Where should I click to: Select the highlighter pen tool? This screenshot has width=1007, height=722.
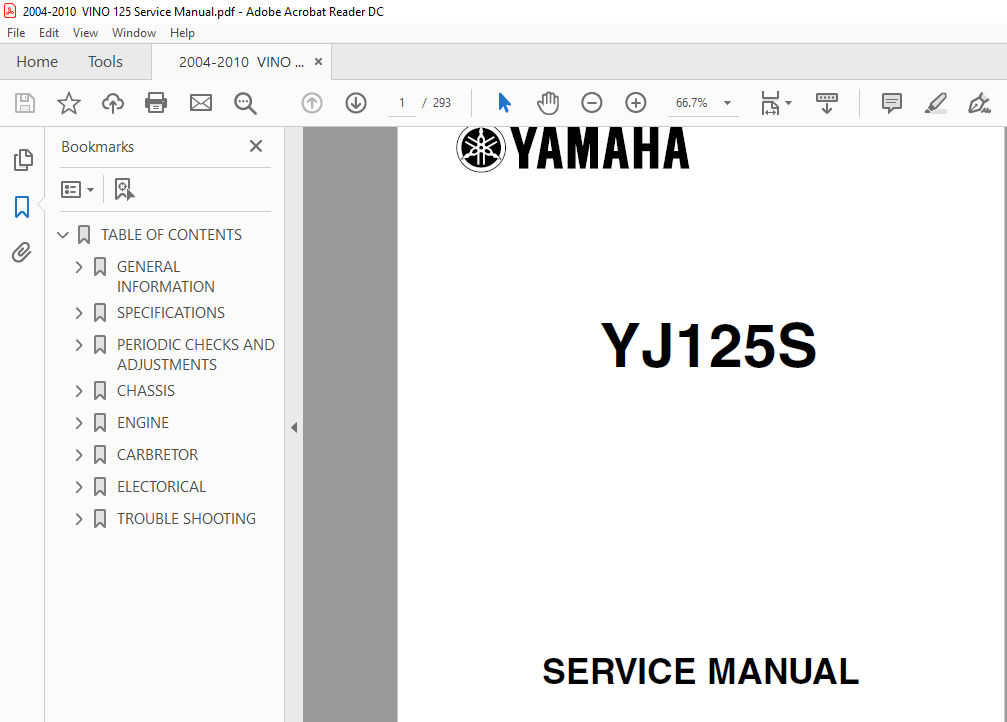coord(936,103)
